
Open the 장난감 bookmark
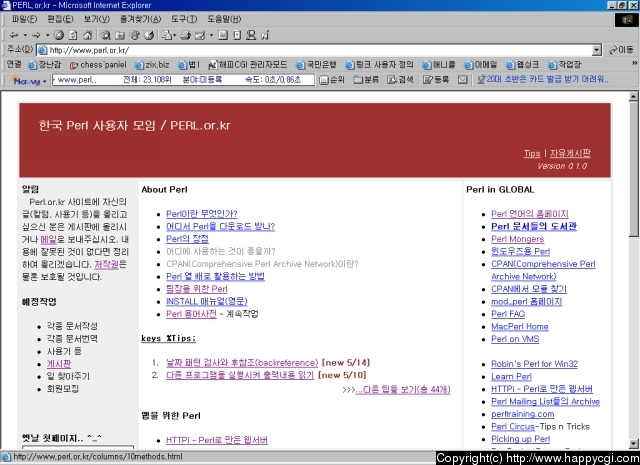tap(44, 65)
